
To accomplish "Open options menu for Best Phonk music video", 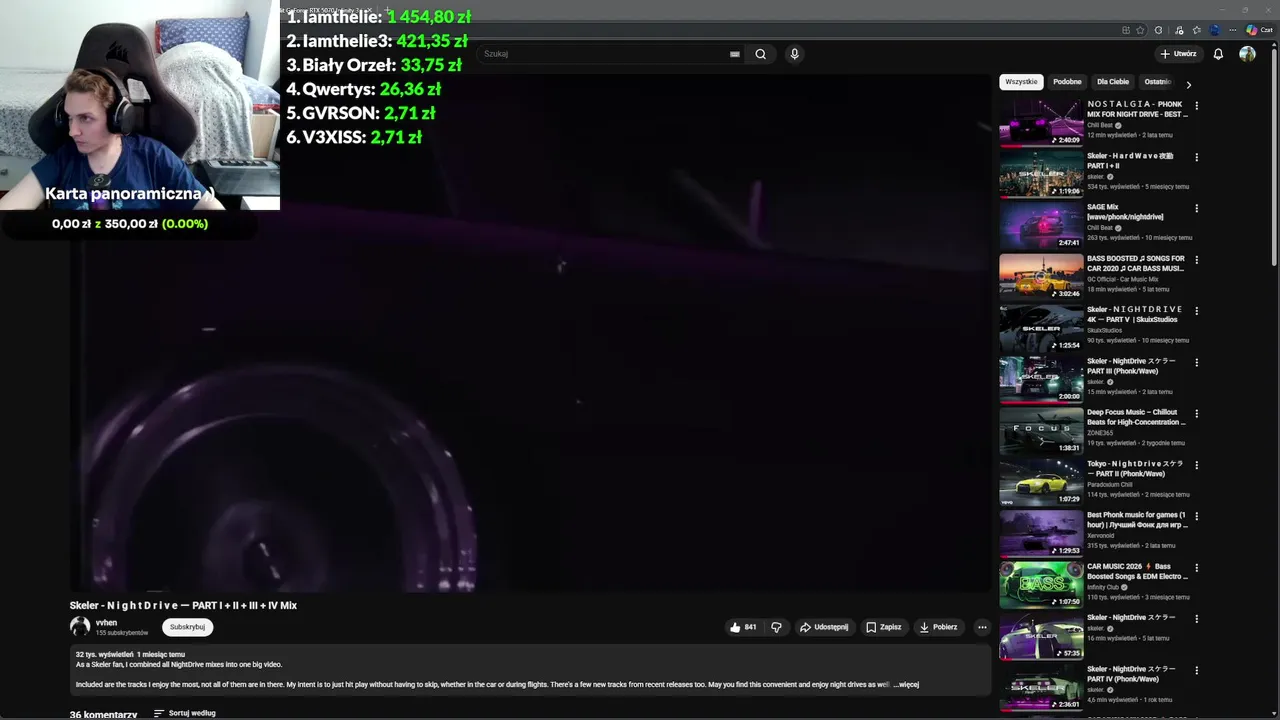I will tap(1196, 517).
